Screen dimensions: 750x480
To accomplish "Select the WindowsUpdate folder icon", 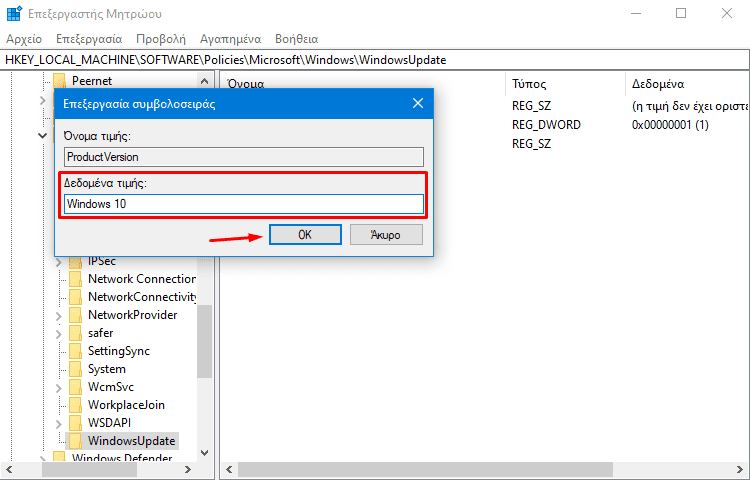I will [75, 441].
